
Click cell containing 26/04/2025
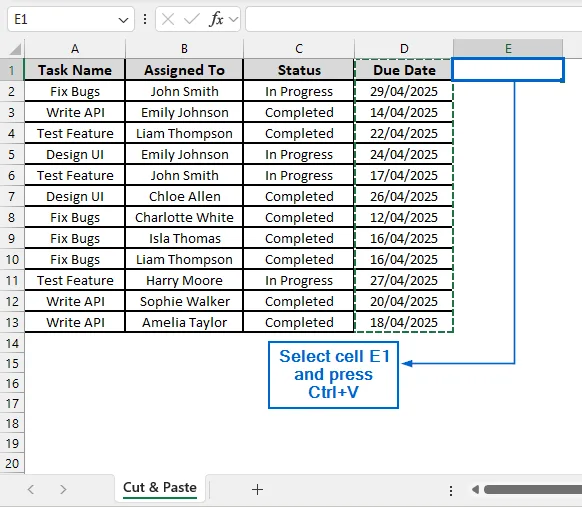coord(404,196)
